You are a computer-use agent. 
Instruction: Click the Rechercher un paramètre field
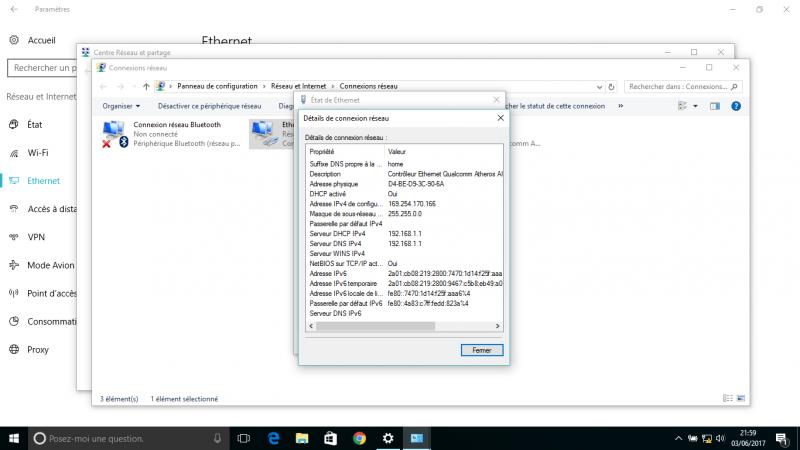pos(42,68)
